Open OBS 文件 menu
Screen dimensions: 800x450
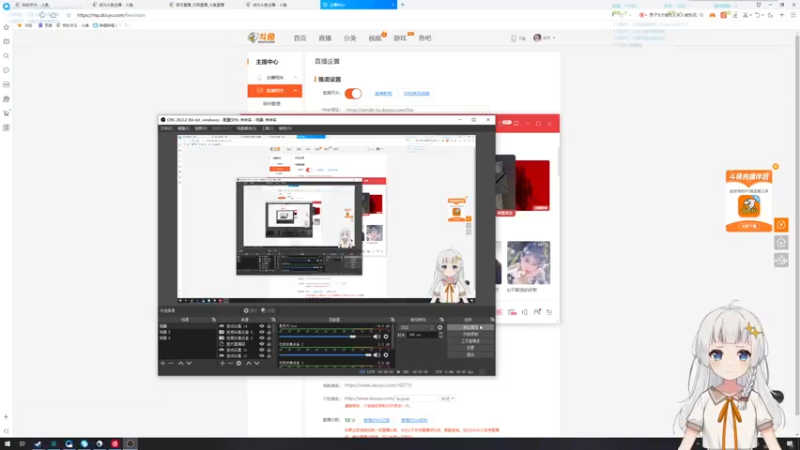pyautogui.click(x=166, y=129)
